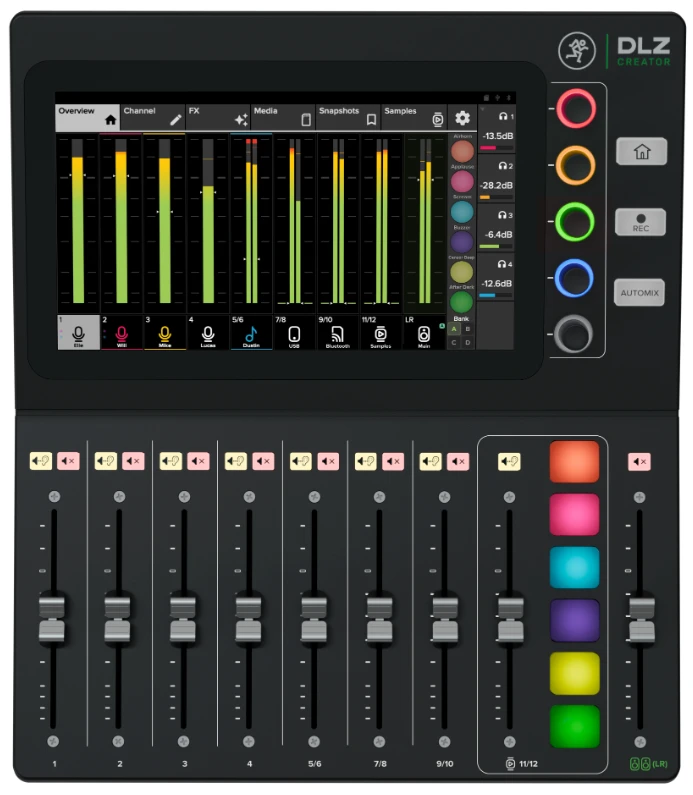Select the Bluetooth channel 9/10 icon
This screenshot has width=693, height=795.
[x=337, y=334]
